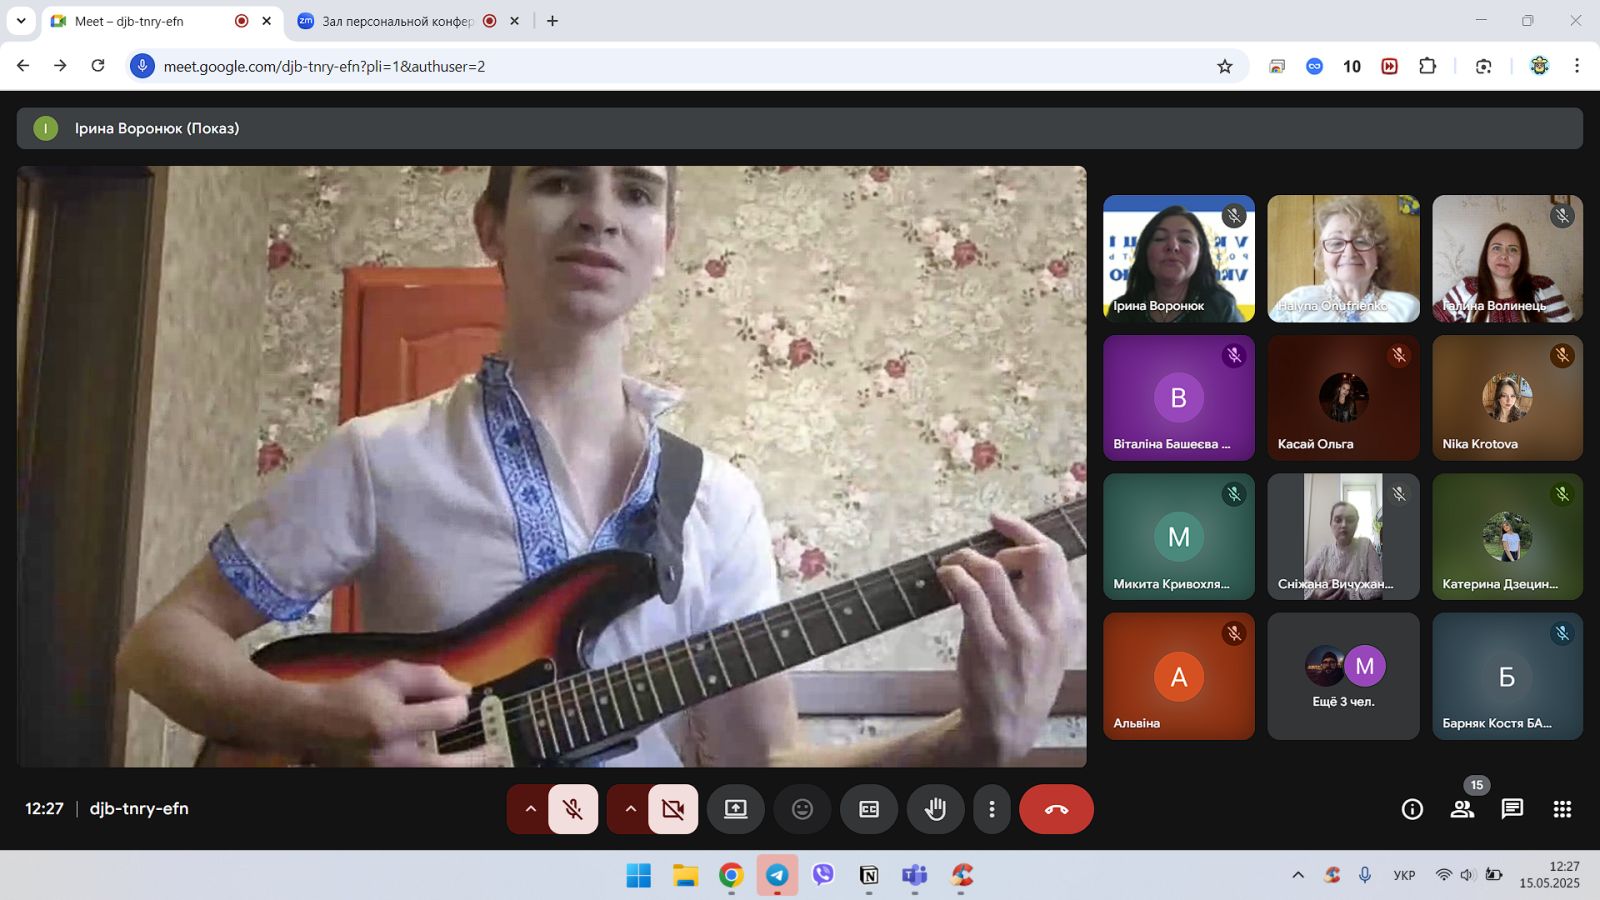This screenshot has width=1600, height=900.
Task: Open the send reaction emoji button
Action: (x=802, y=809)
